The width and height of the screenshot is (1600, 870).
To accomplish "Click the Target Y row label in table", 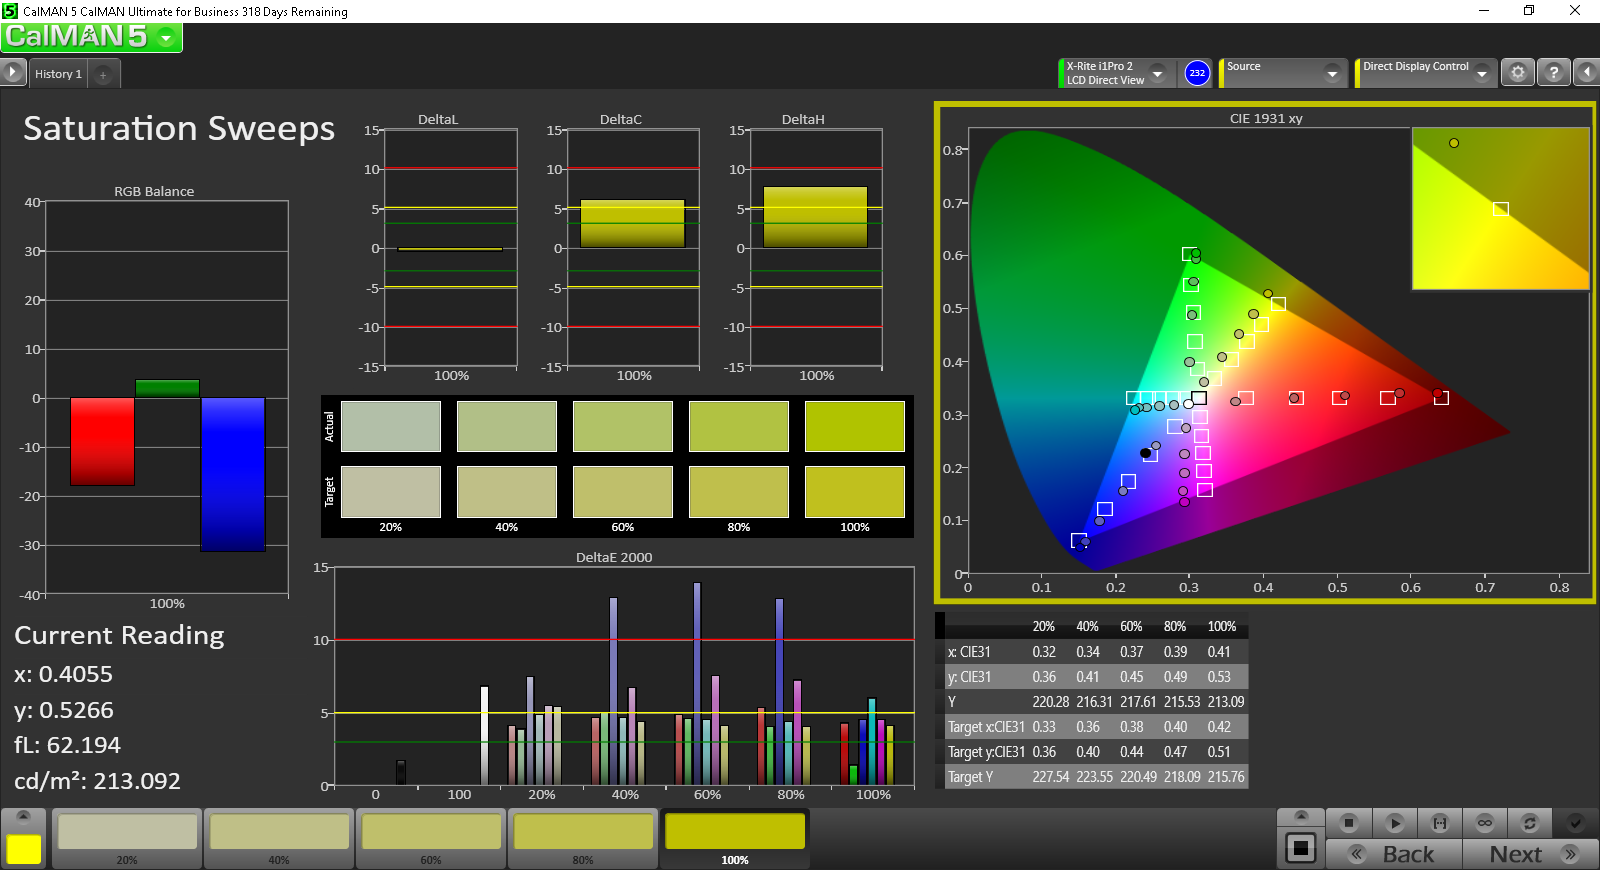I will (970, 777).
